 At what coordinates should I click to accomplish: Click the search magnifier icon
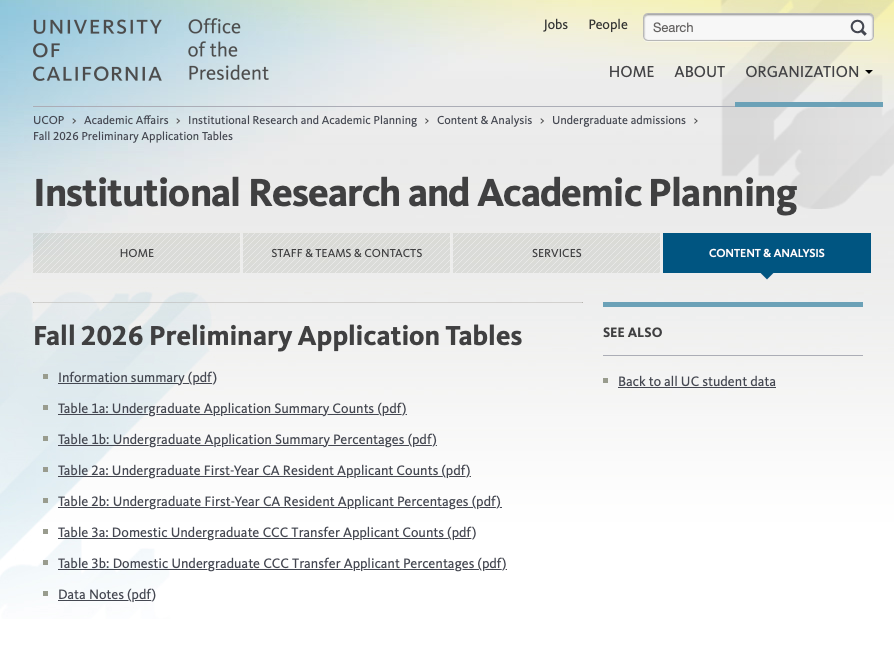click(x=859, y=28)
